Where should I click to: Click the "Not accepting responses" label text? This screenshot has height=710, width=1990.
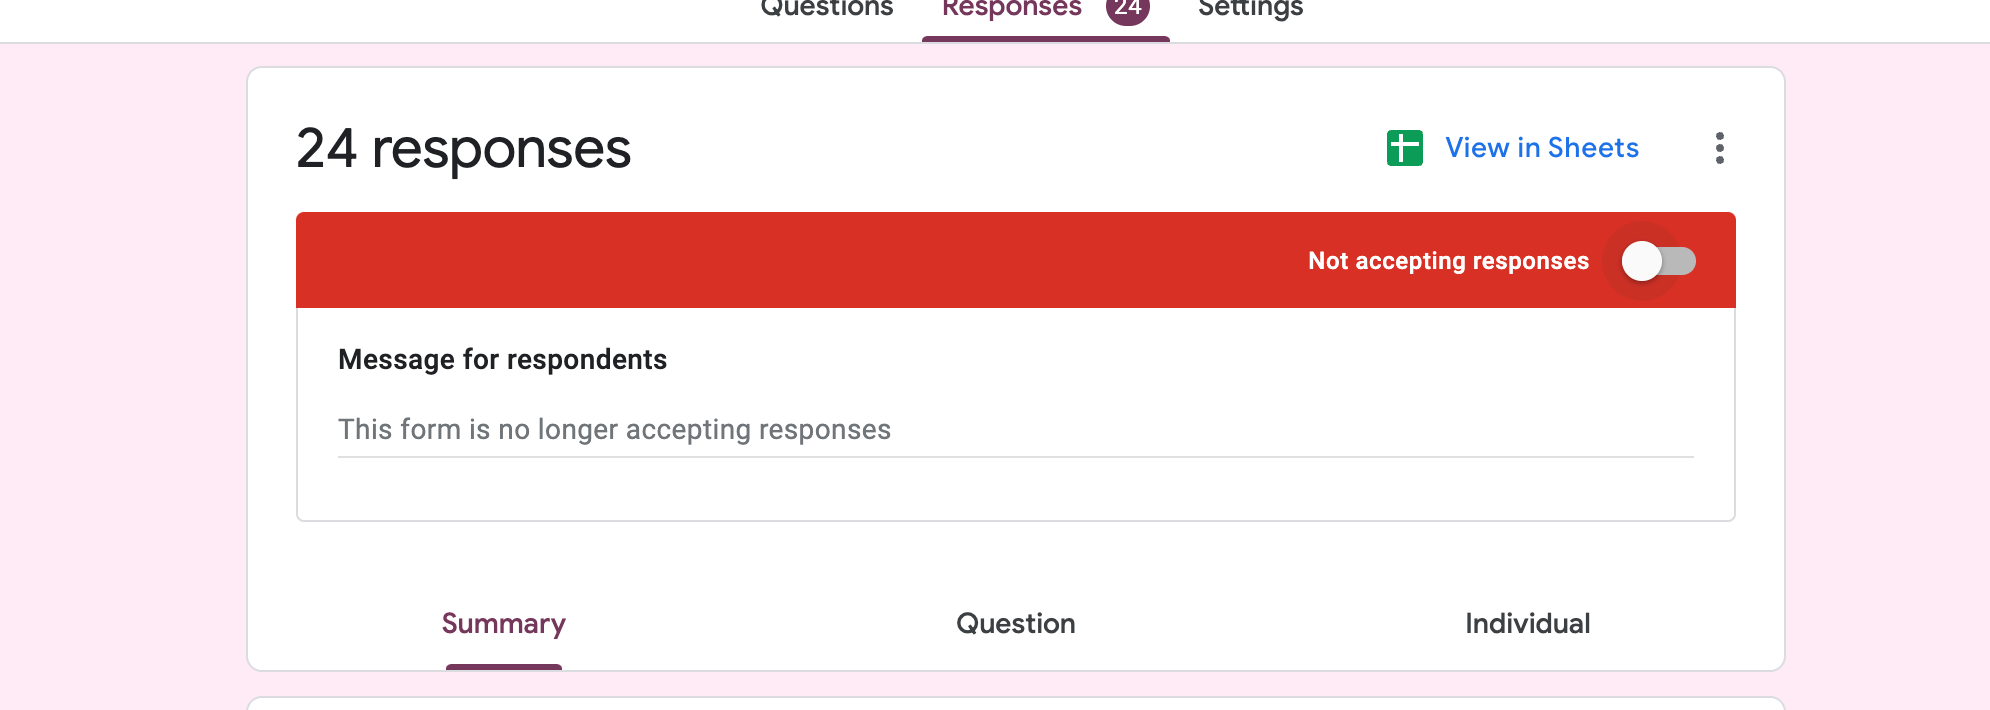pyautogui.click(x=1447, y=261)
